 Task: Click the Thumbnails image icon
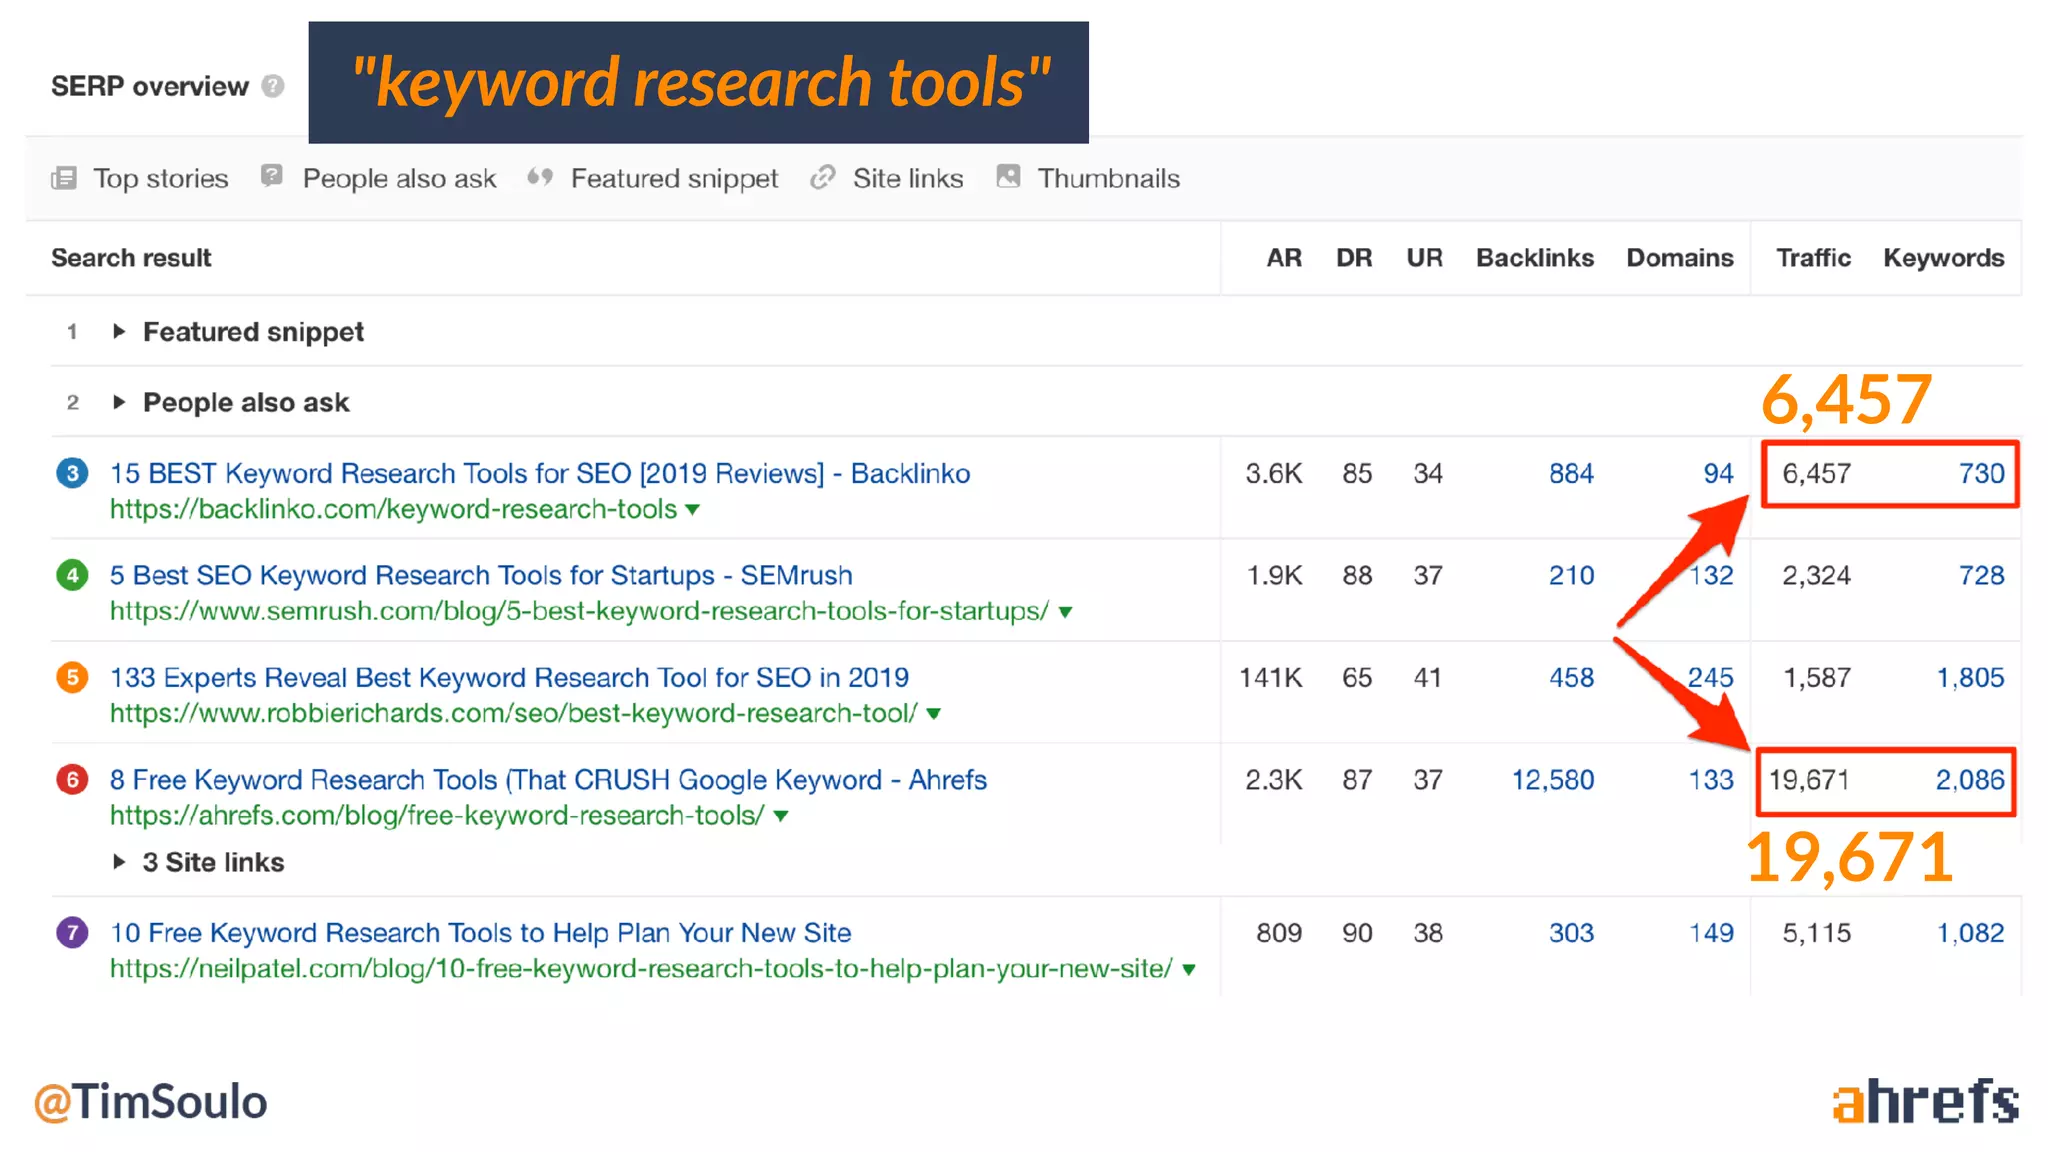point(1008,177)
